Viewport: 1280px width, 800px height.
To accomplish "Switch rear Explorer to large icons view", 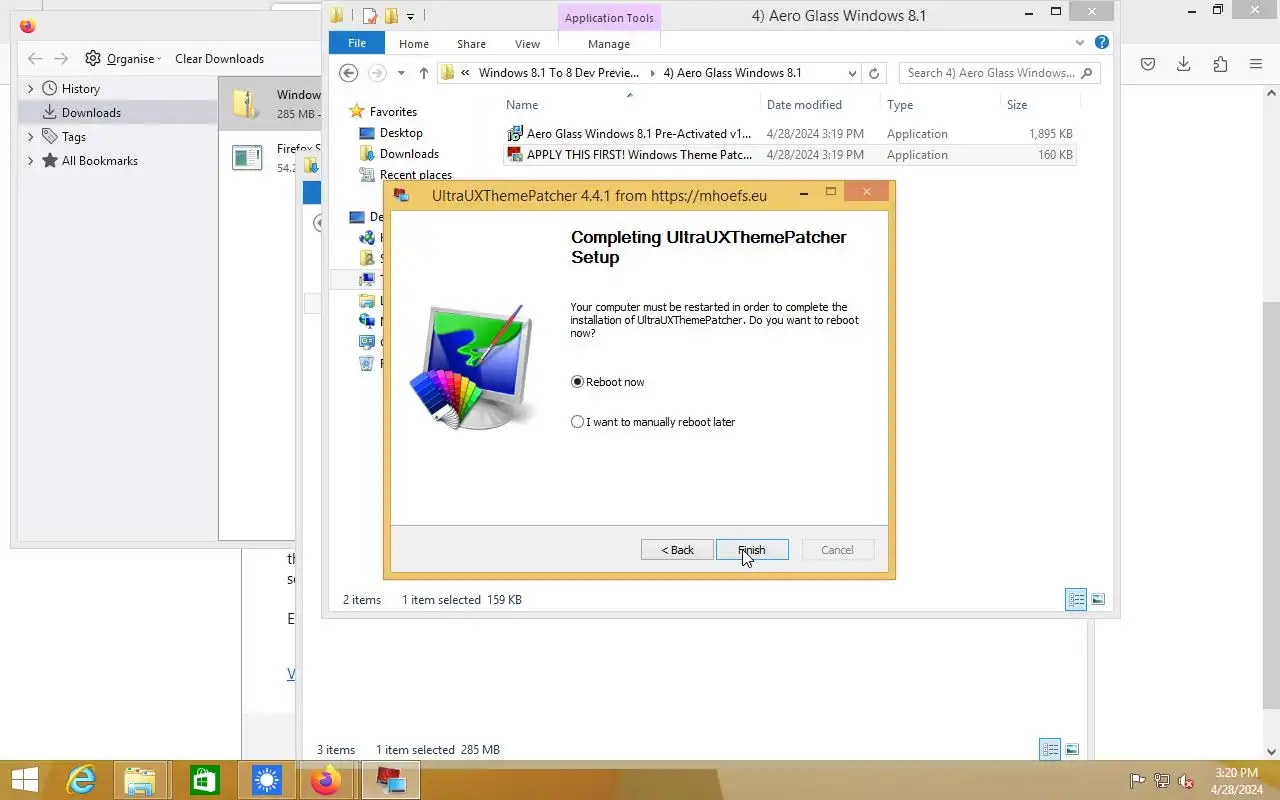I will (1072, 749).
